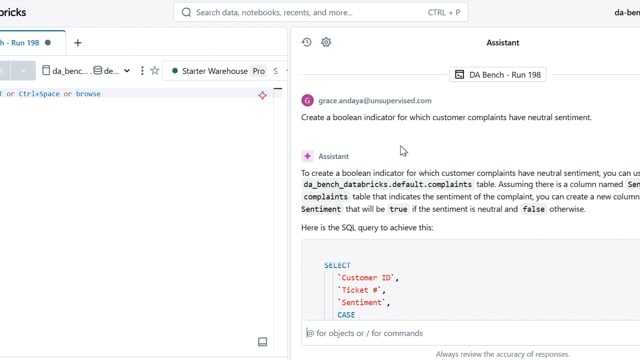Open Assistant settings gear icon
Viewport: 640px width, 360px height.
pos(326,42)
